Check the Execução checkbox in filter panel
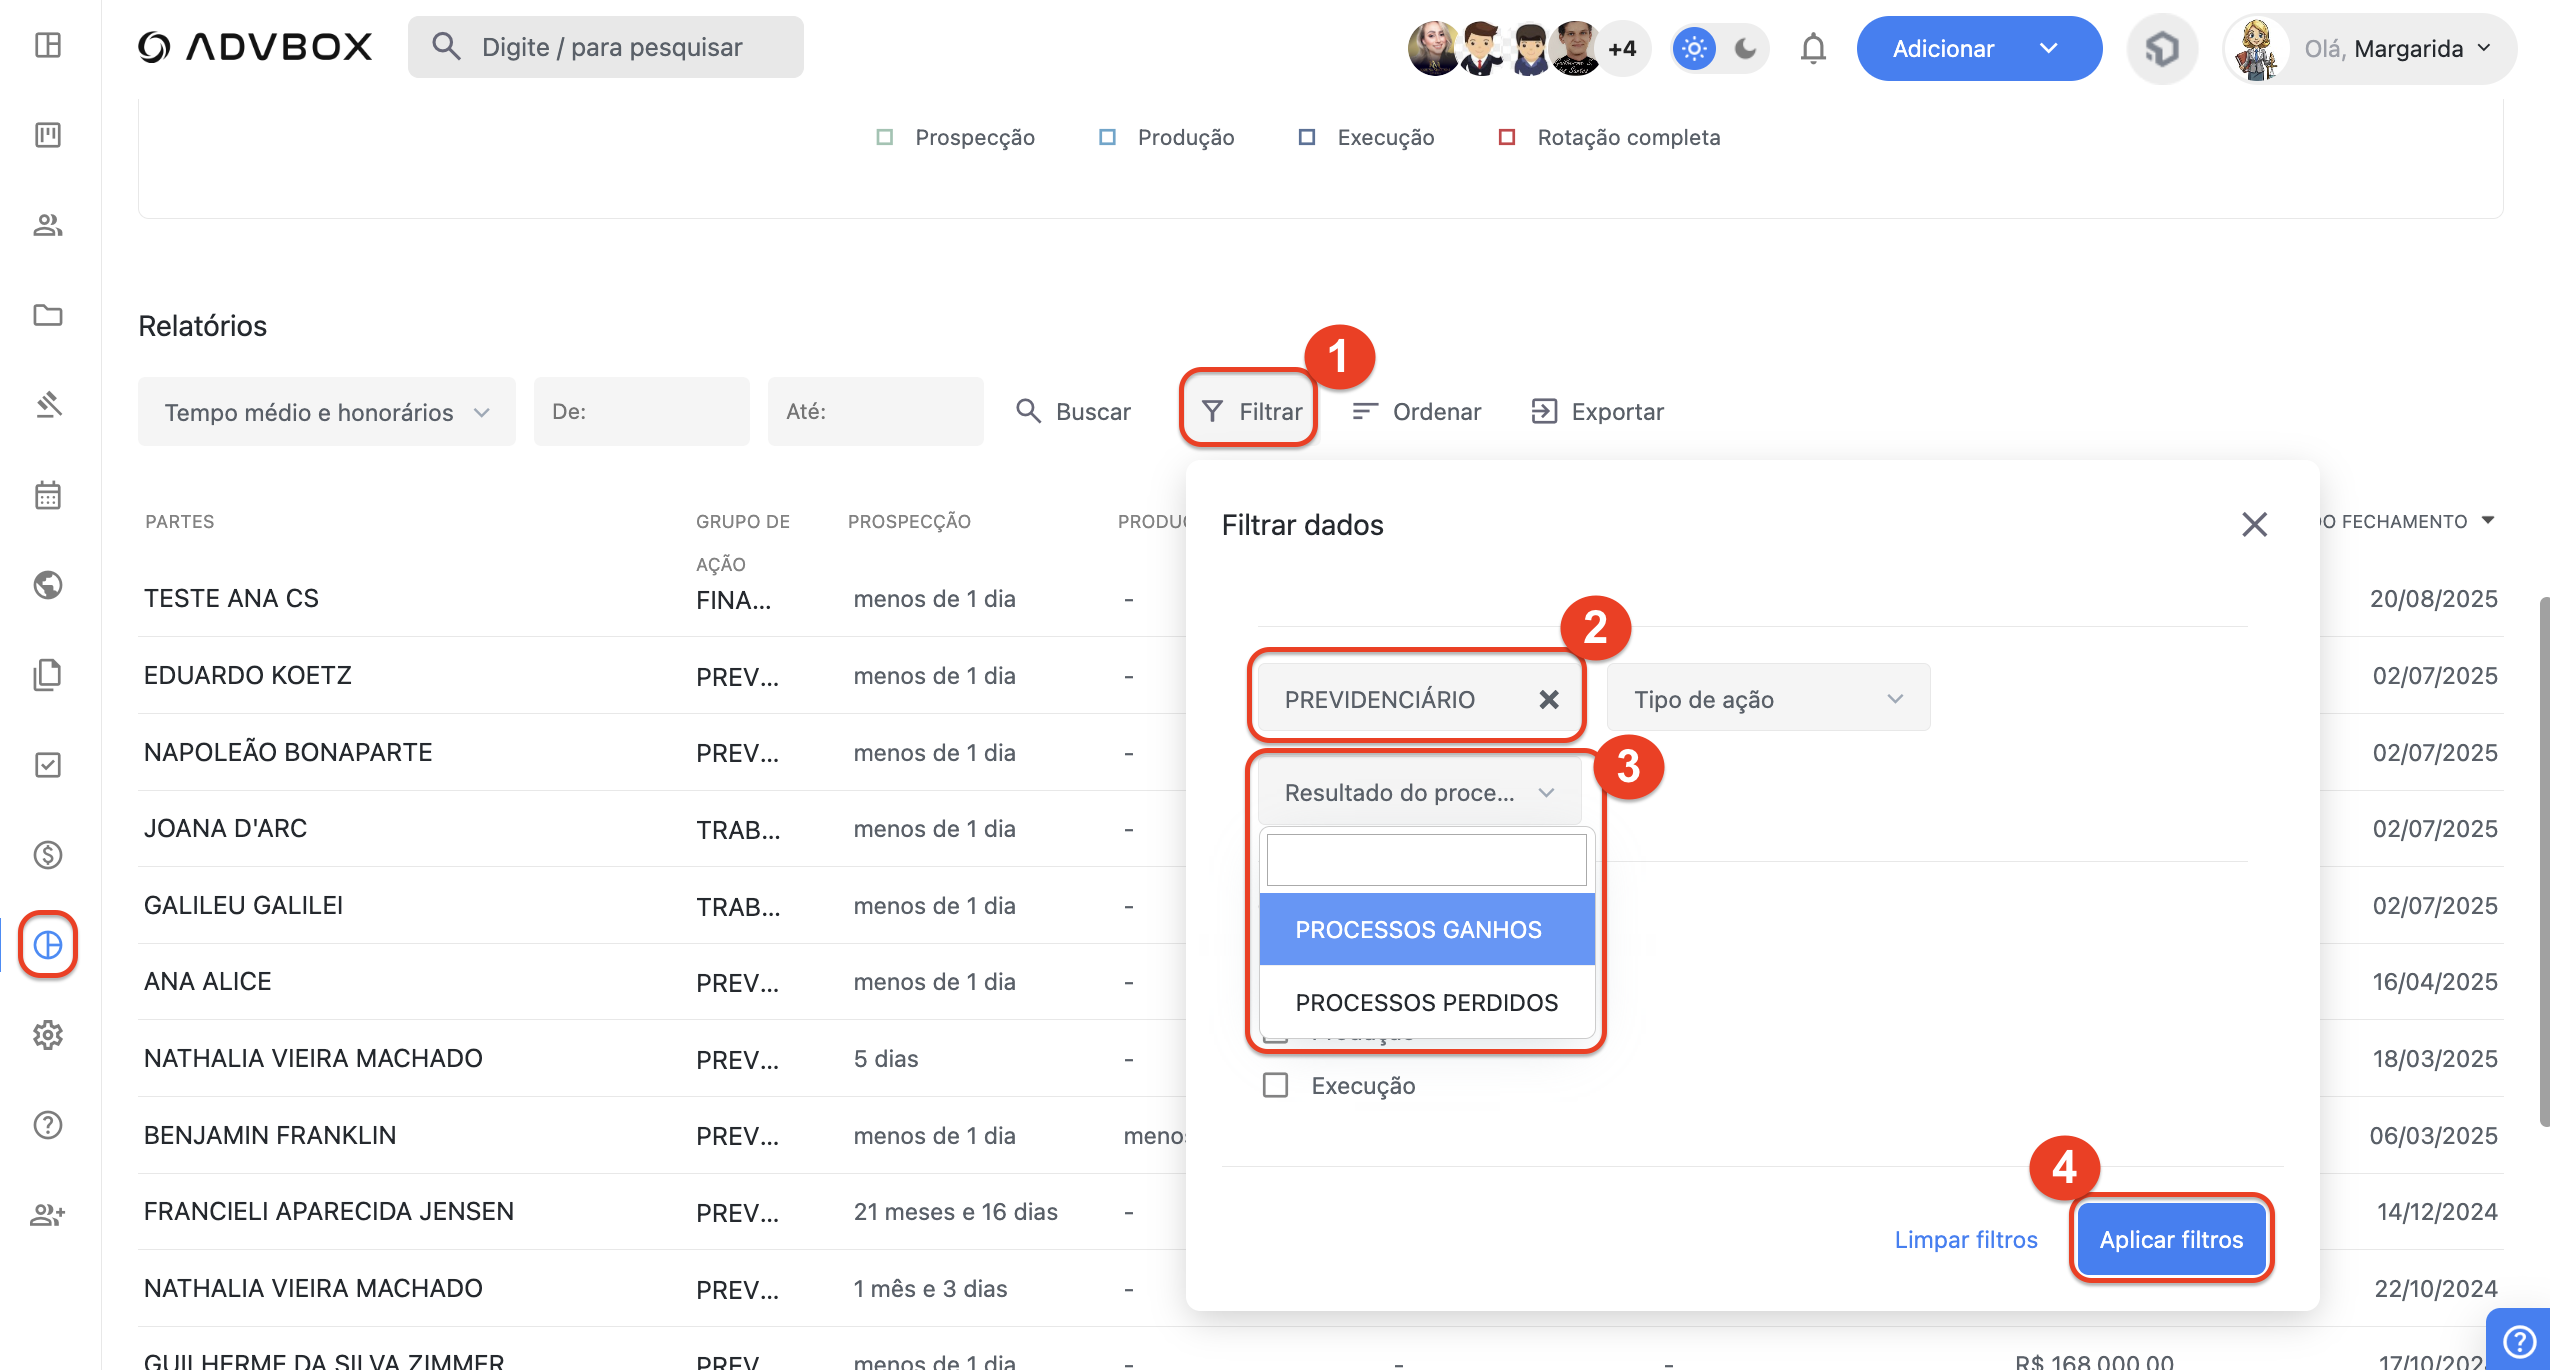The width and height of the screenshot is (2550, 1370). click(x=1275, y=1085)
